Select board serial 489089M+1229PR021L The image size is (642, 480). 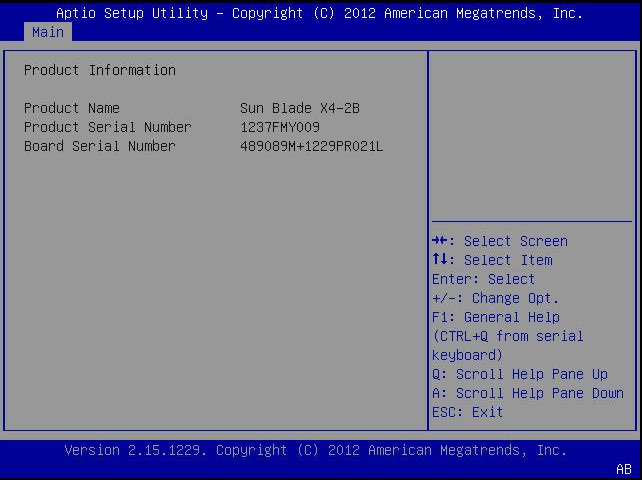(x=312, y=146)
